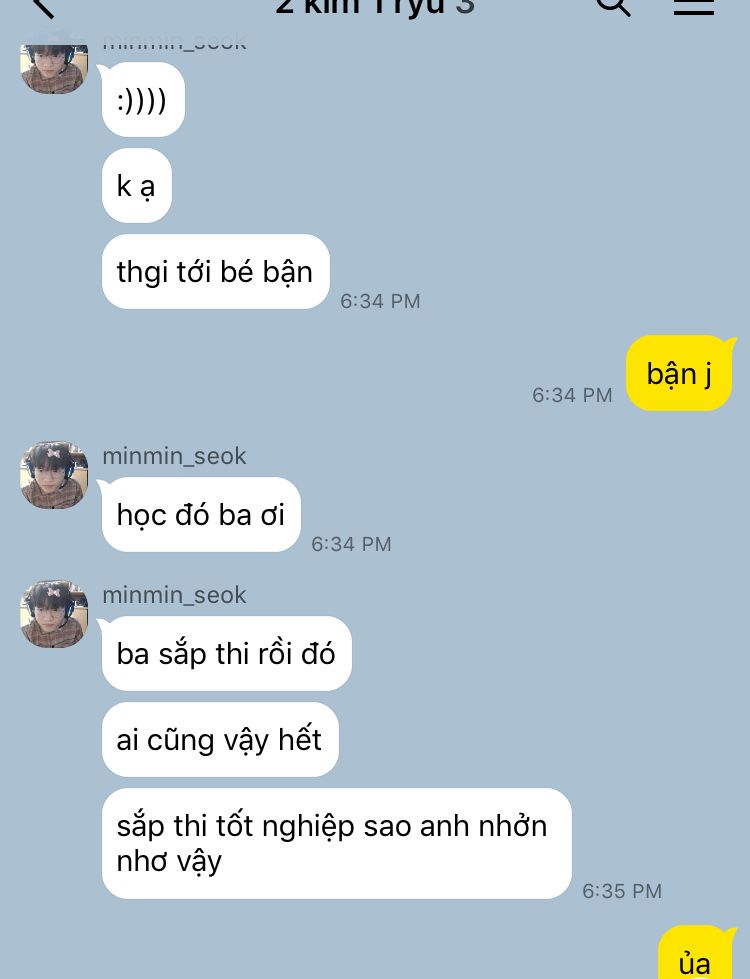Select the 'ai cũng vậy hết' bubble
Image resolution: width=750 pixels, height=979 pixels.
[x=220, y=740]
